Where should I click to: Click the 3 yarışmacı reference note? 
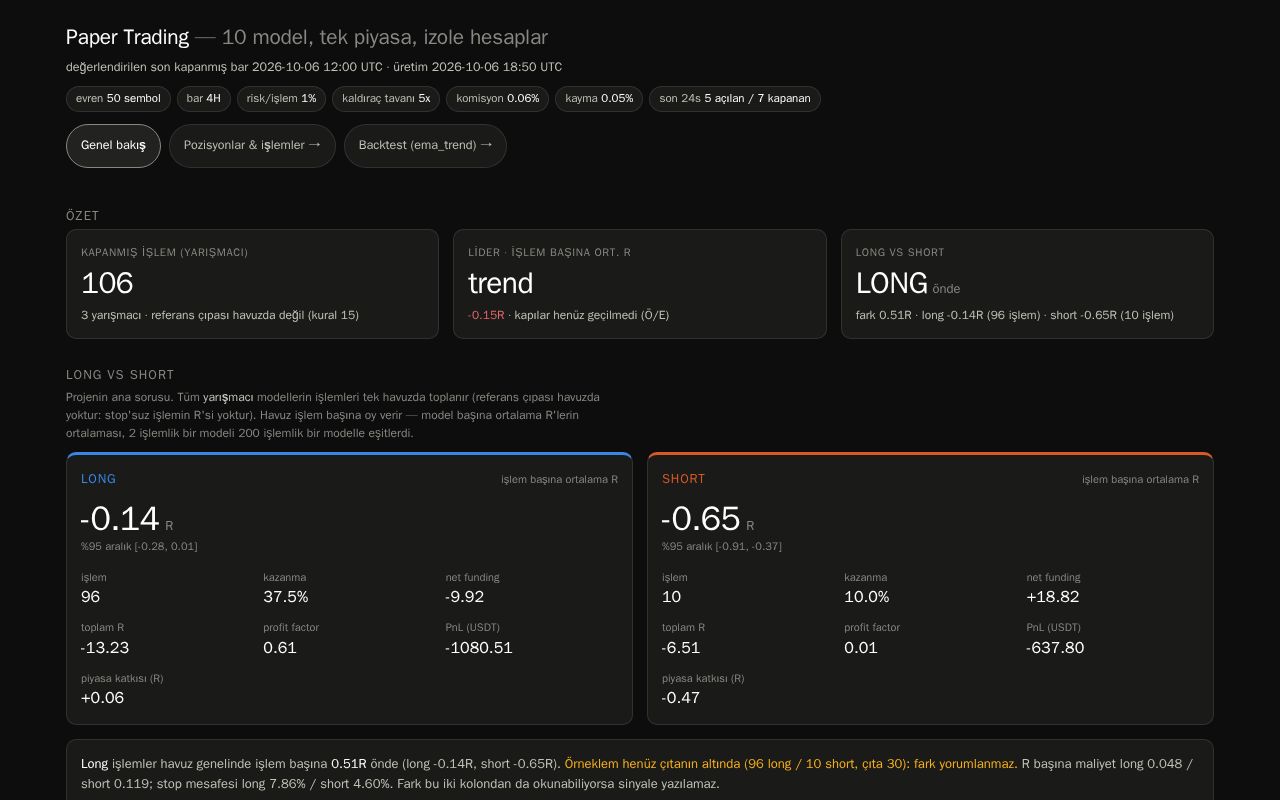(x=220, y=315)
